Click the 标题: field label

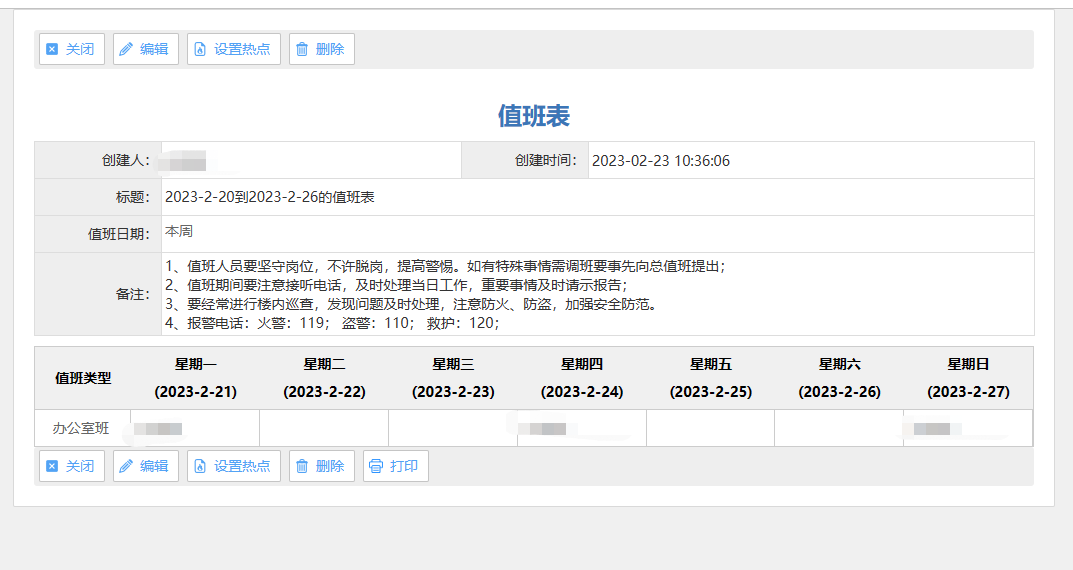(x=133, y=197)
